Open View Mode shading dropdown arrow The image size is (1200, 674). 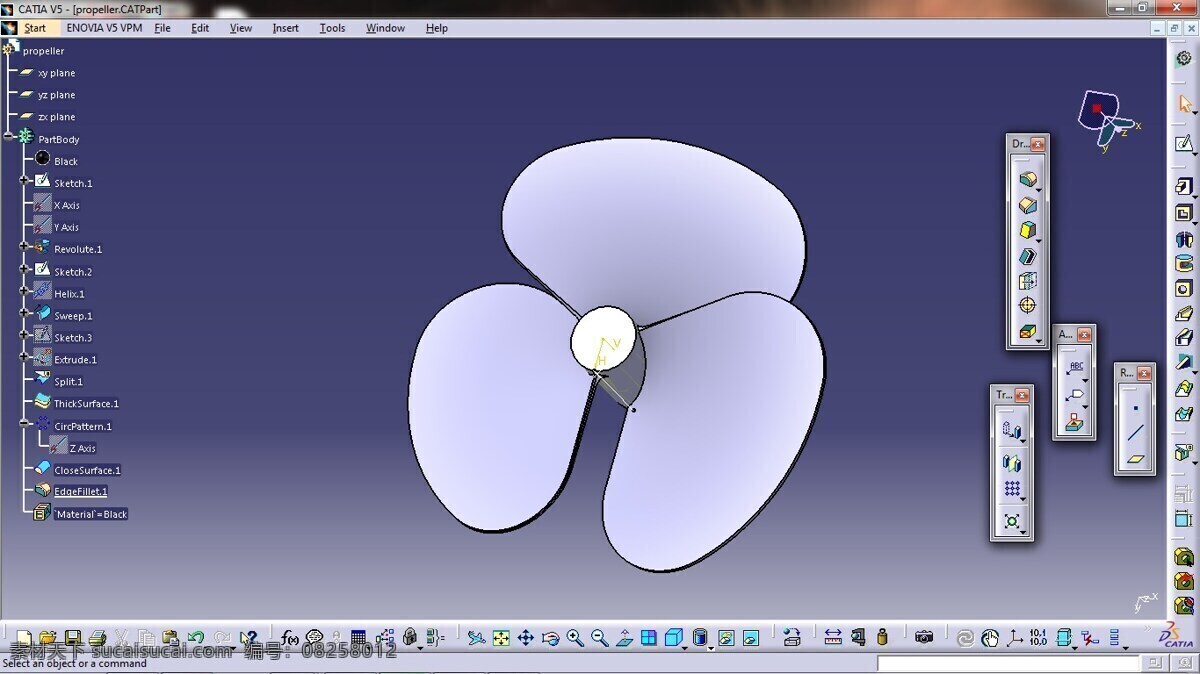pyautogui.click(x=711, y=647)
